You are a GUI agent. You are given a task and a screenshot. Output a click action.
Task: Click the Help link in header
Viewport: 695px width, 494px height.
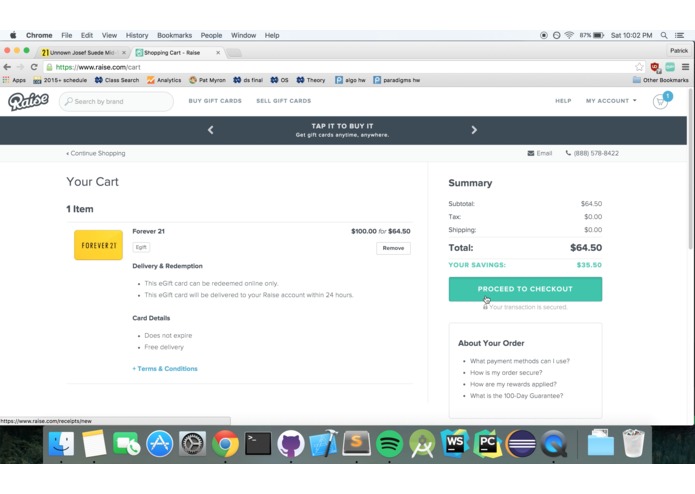(563, 101)
